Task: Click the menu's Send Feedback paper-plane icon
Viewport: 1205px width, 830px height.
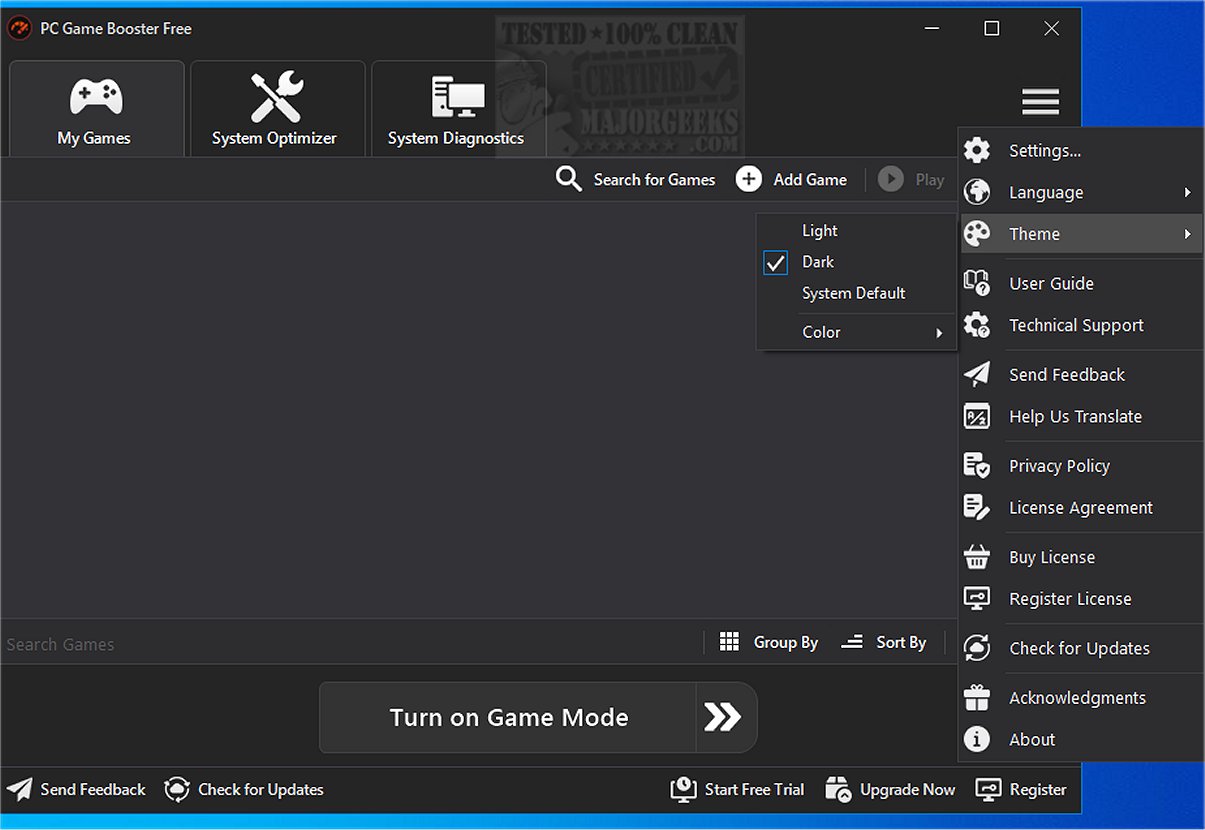Action: [977, 374]
